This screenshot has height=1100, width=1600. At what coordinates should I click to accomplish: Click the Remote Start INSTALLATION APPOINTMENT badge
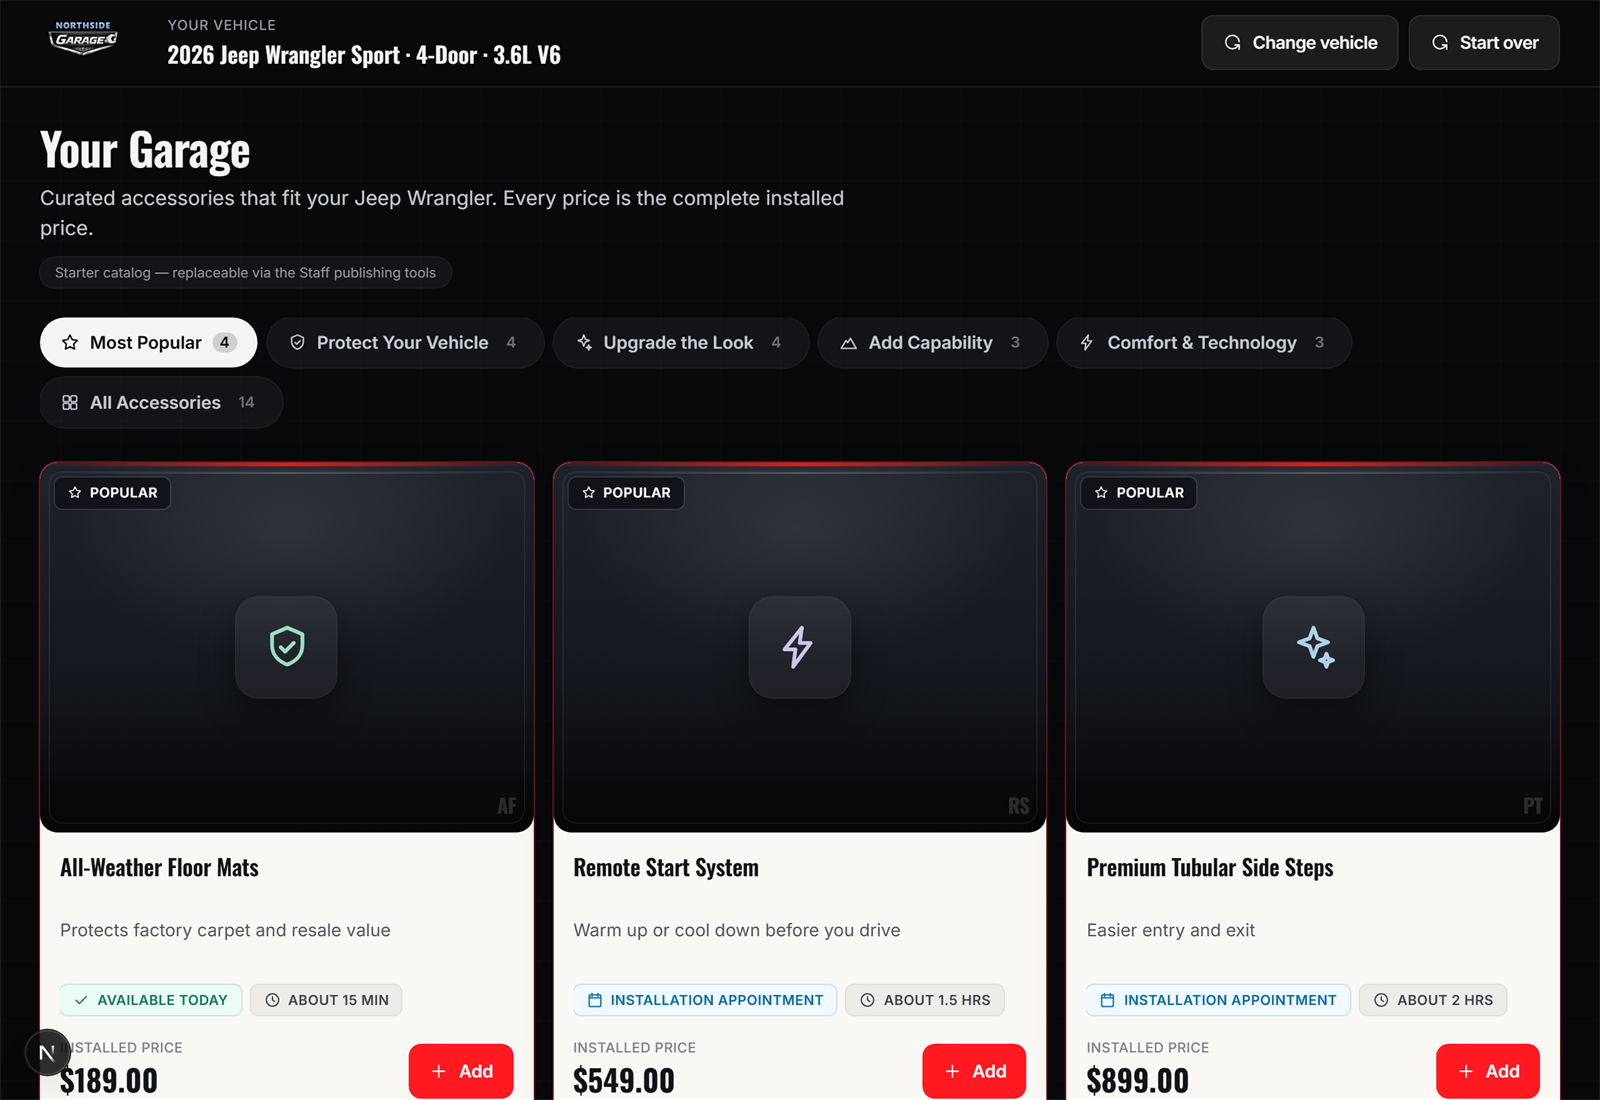click(x=705, y=1000)
